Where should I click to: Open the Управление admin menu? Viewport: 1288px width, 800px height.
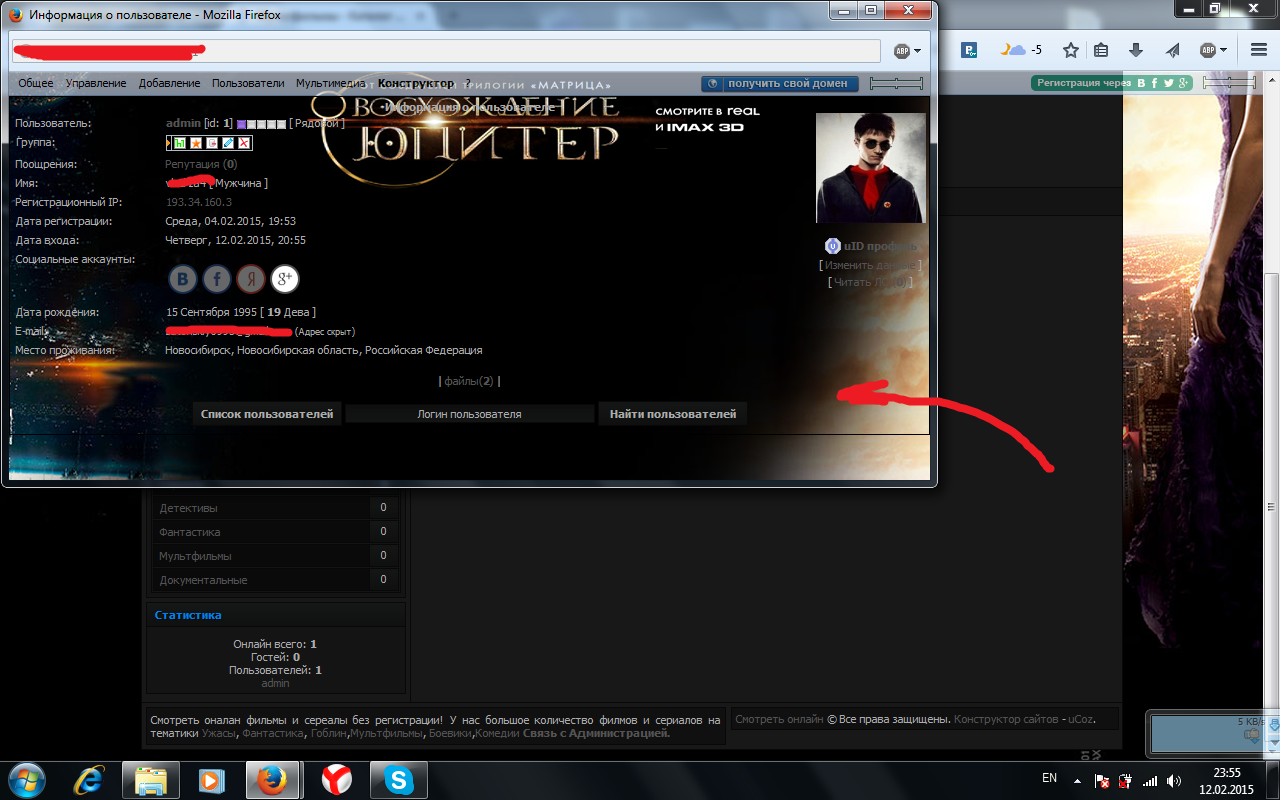(96, 83)
